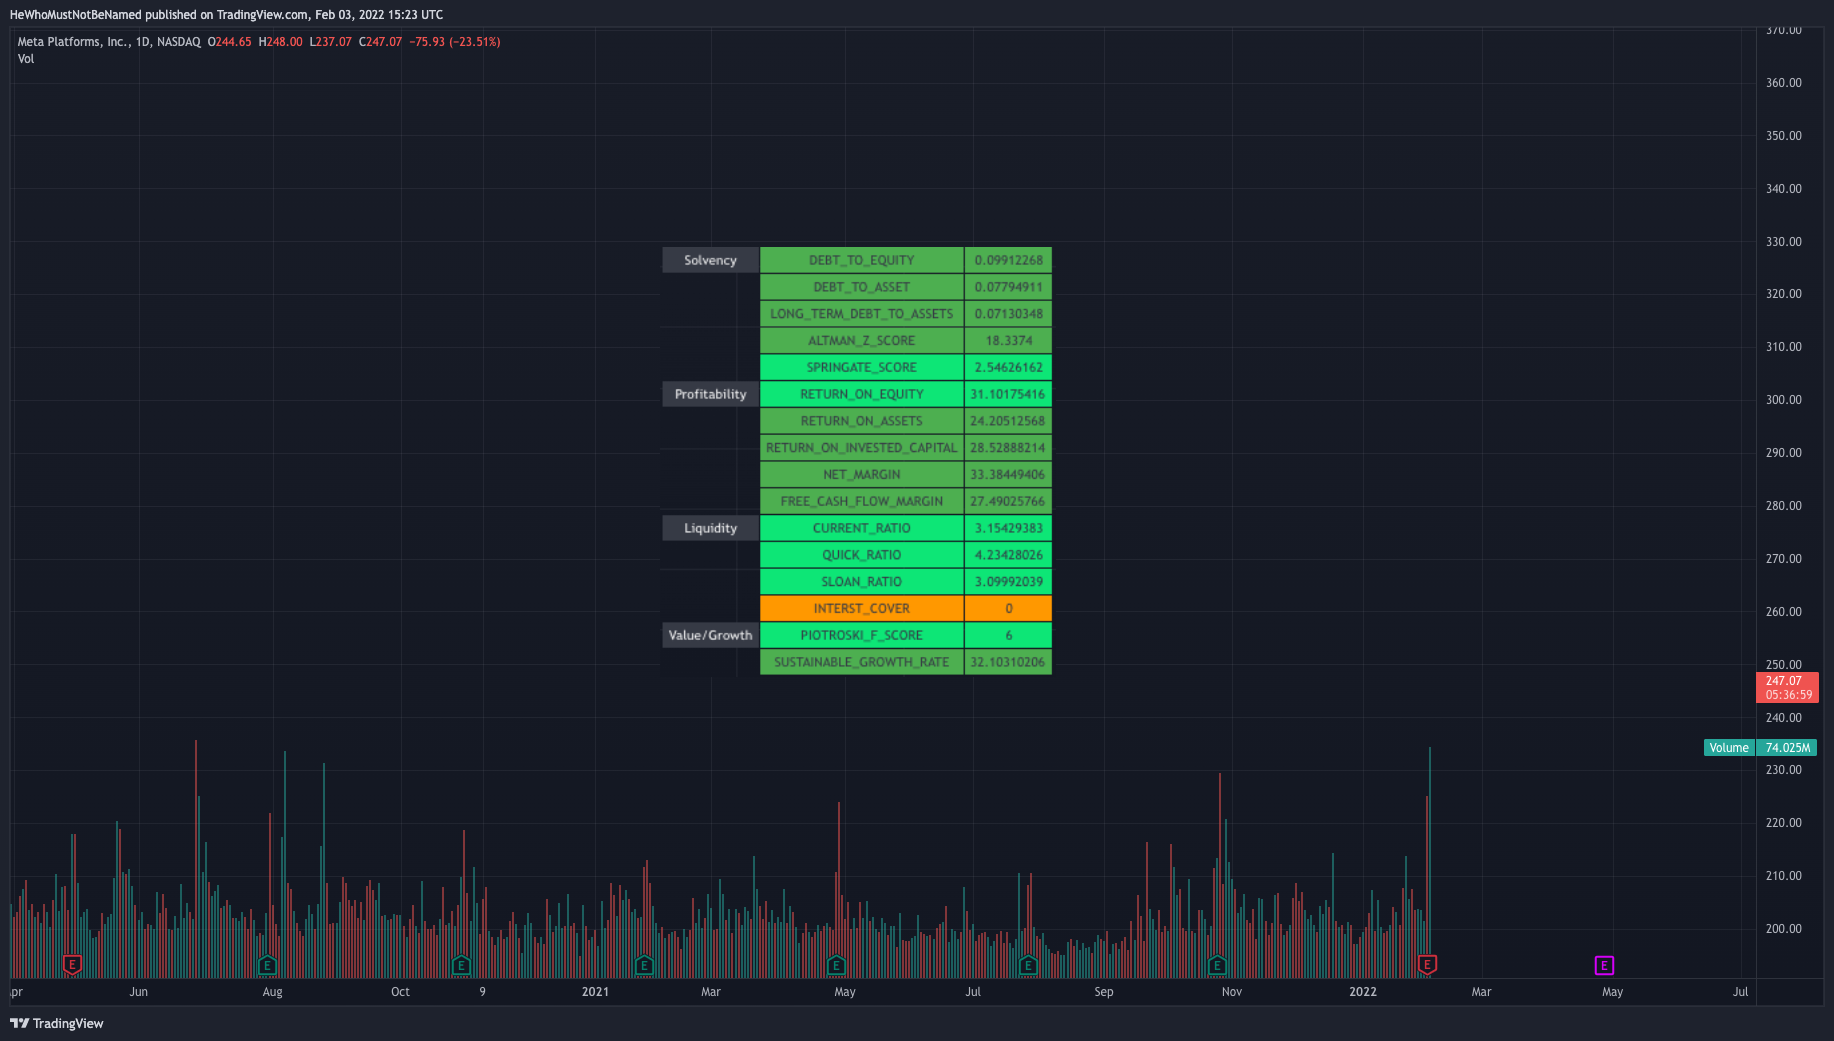
Task: Click the Profitability category header cell
Action: coord(710,394)
